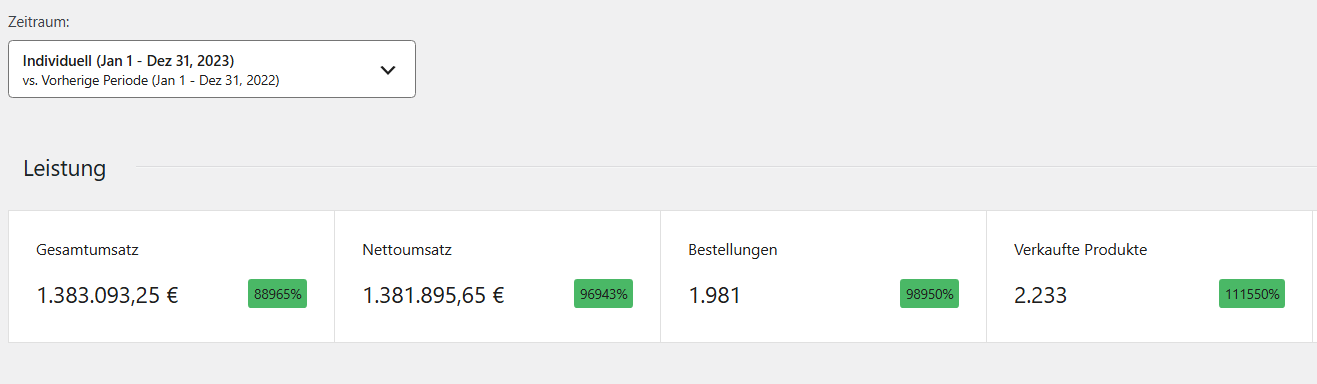Click the partially visible card at right edge
The height and width of the screenshot is (384, 1317).
(x=1315, y=276)
